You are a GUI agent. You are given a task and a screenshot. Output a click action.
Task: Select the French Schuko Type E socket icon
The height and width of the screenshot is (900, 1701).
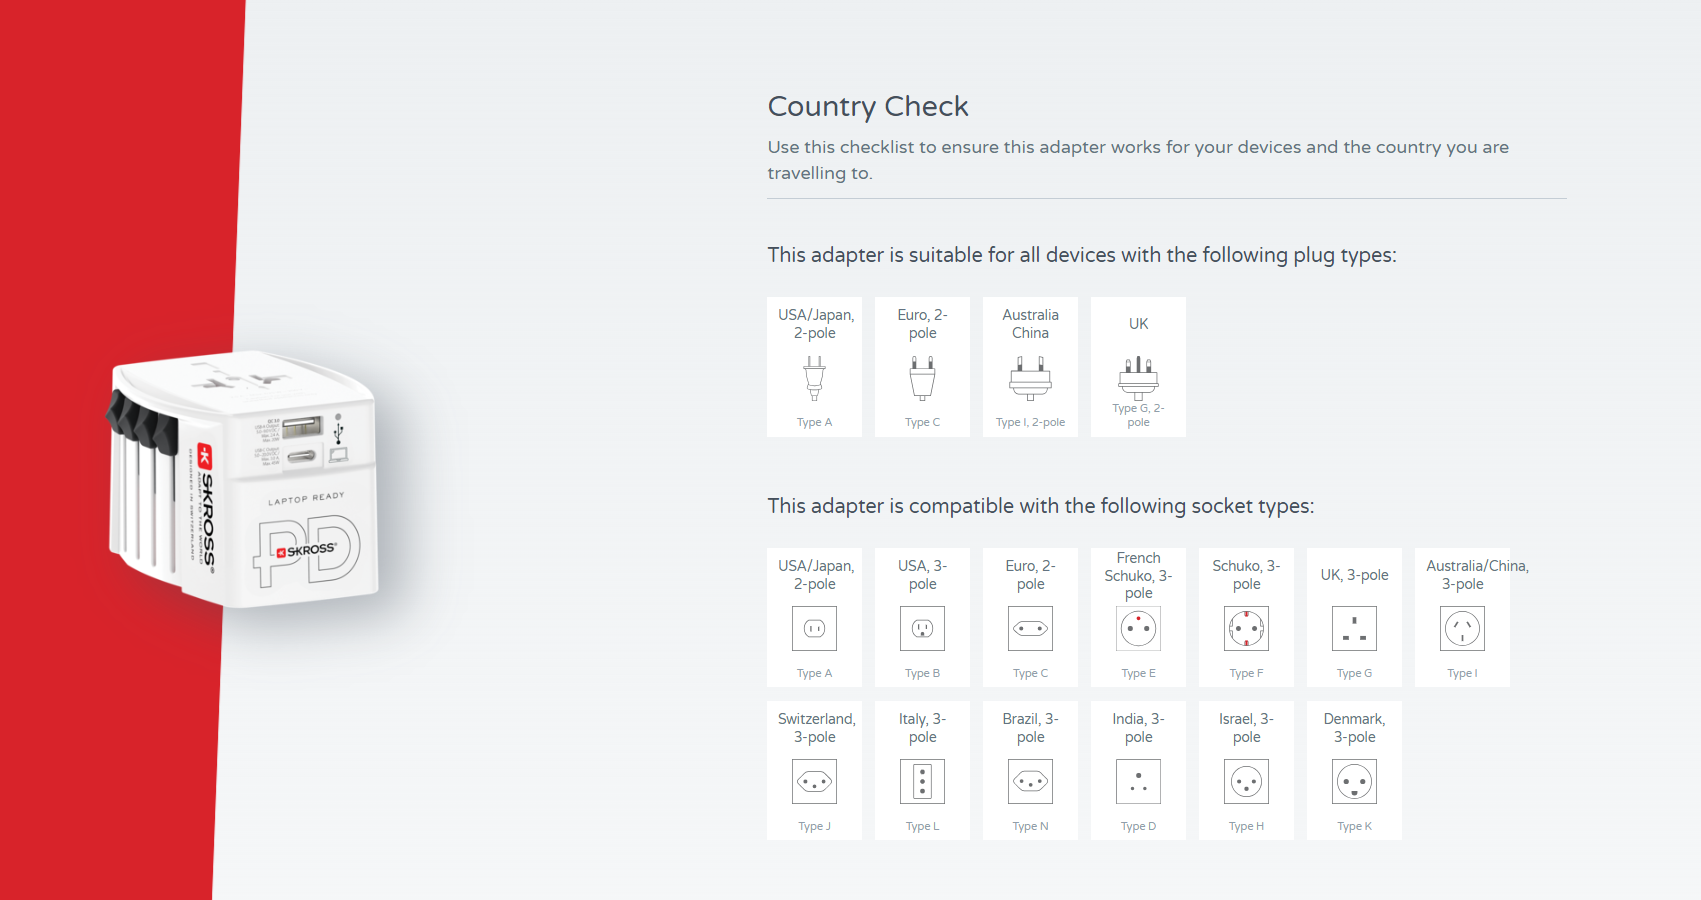tap(1138, 629)
